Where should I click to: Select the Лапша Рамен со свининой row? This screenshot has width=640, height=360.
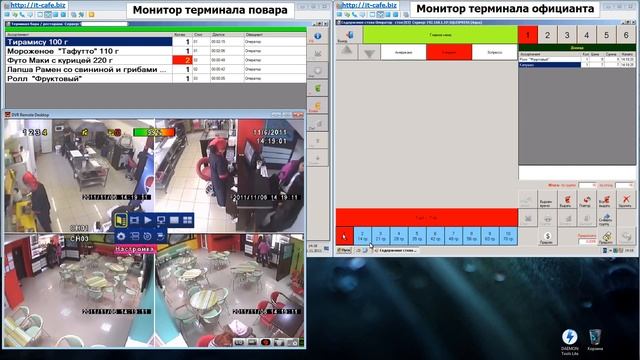coord(156,69)
